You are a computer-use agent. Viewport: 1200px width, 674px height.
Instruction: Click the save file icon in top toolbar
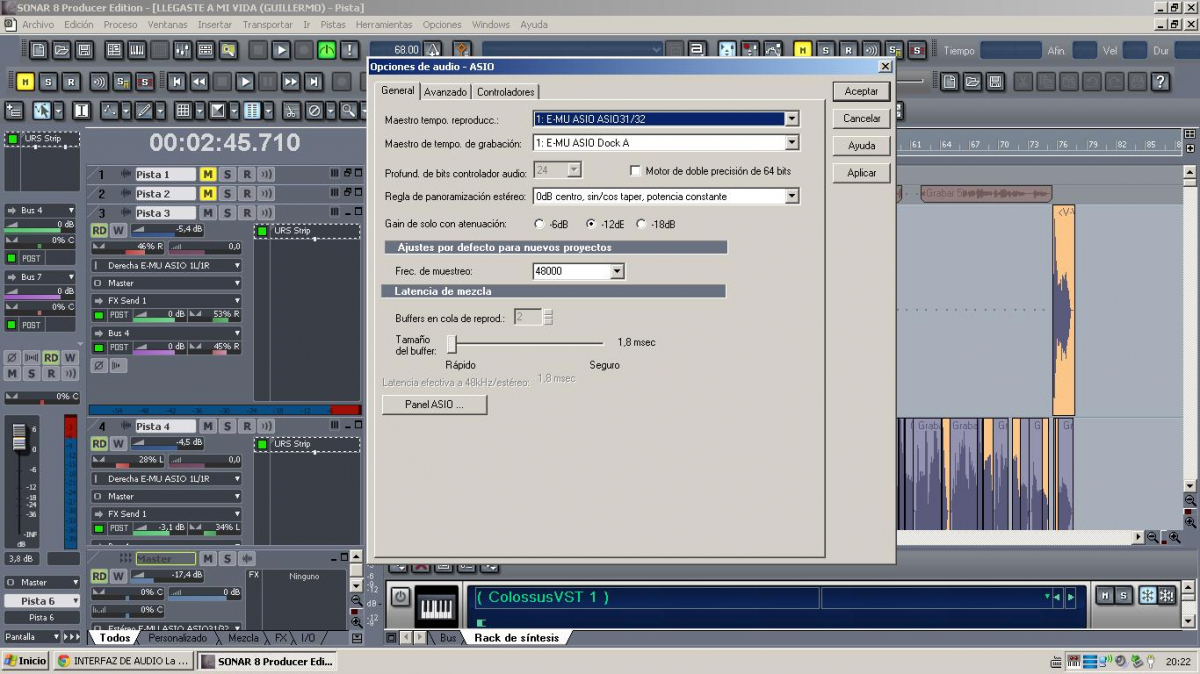pos(85,49)
